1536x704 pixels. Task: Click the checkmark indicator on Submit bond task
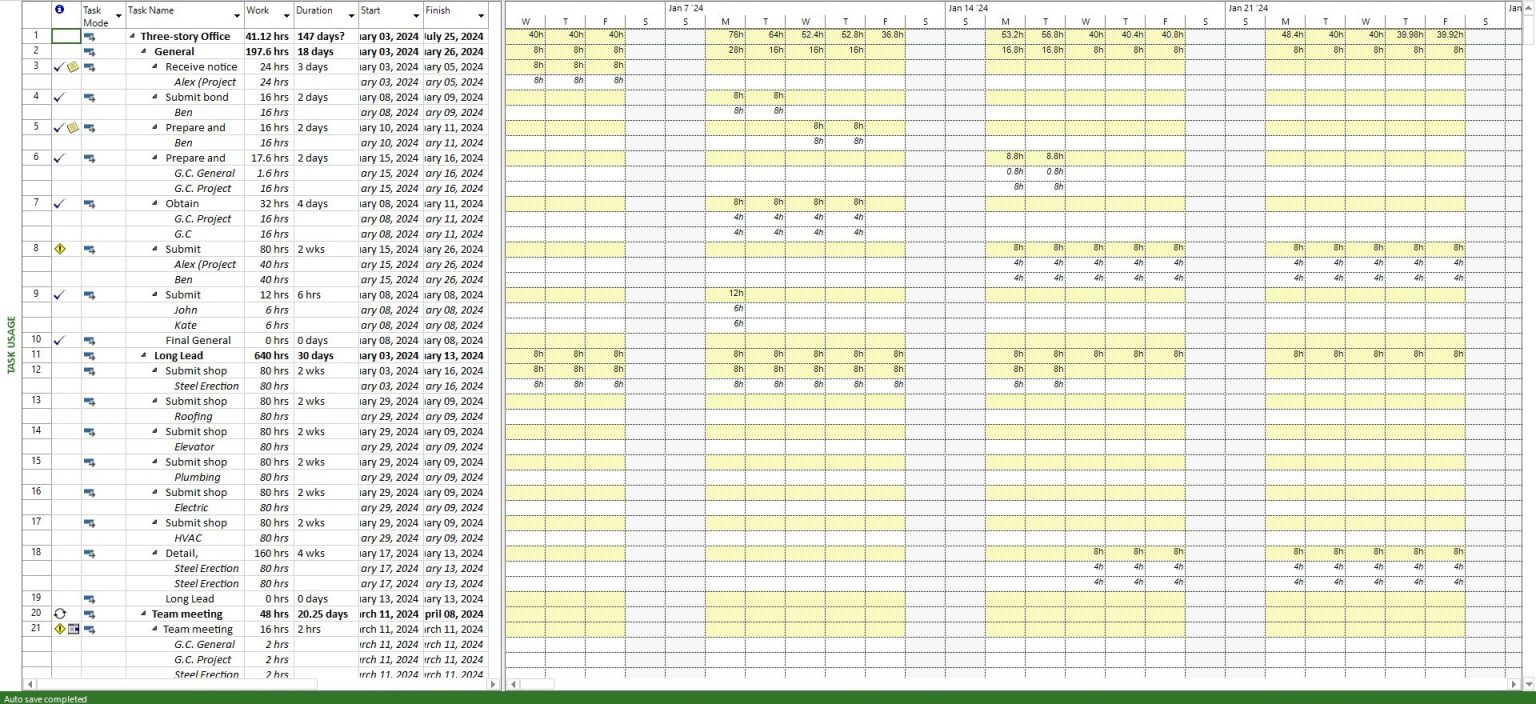click(x=59, y=97)
